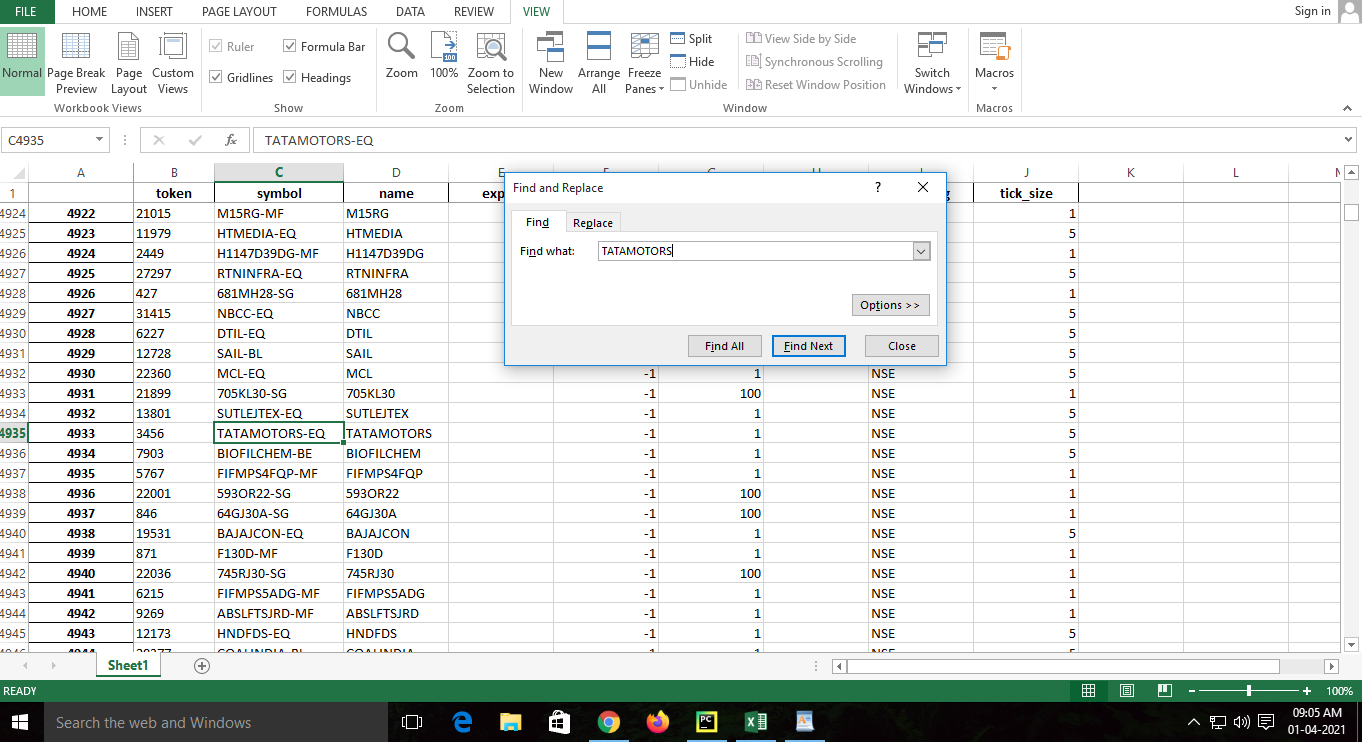
Task: Switch to Normal workbook view
Action: click(x=22, y=61)
